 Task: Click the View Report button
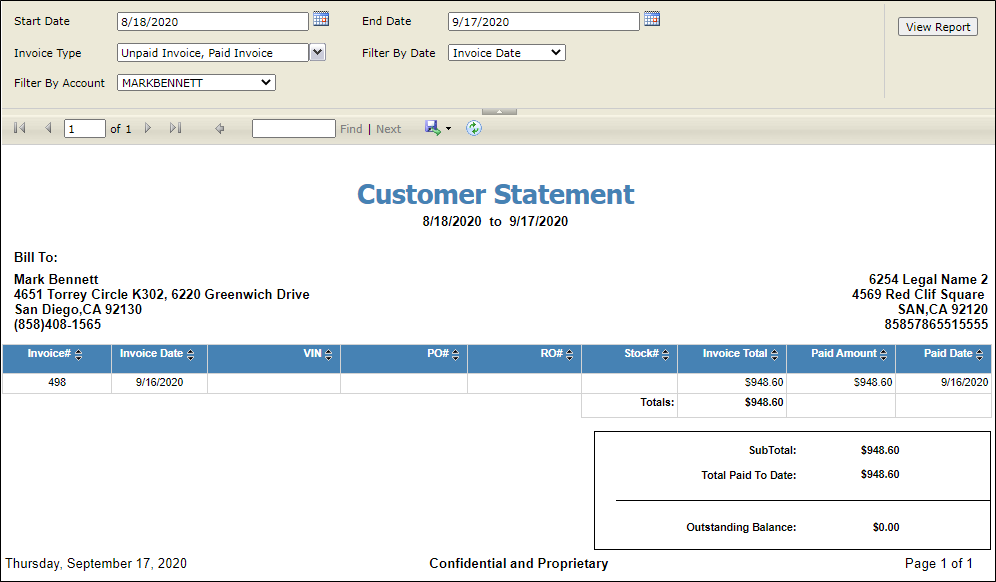[938, 27]
